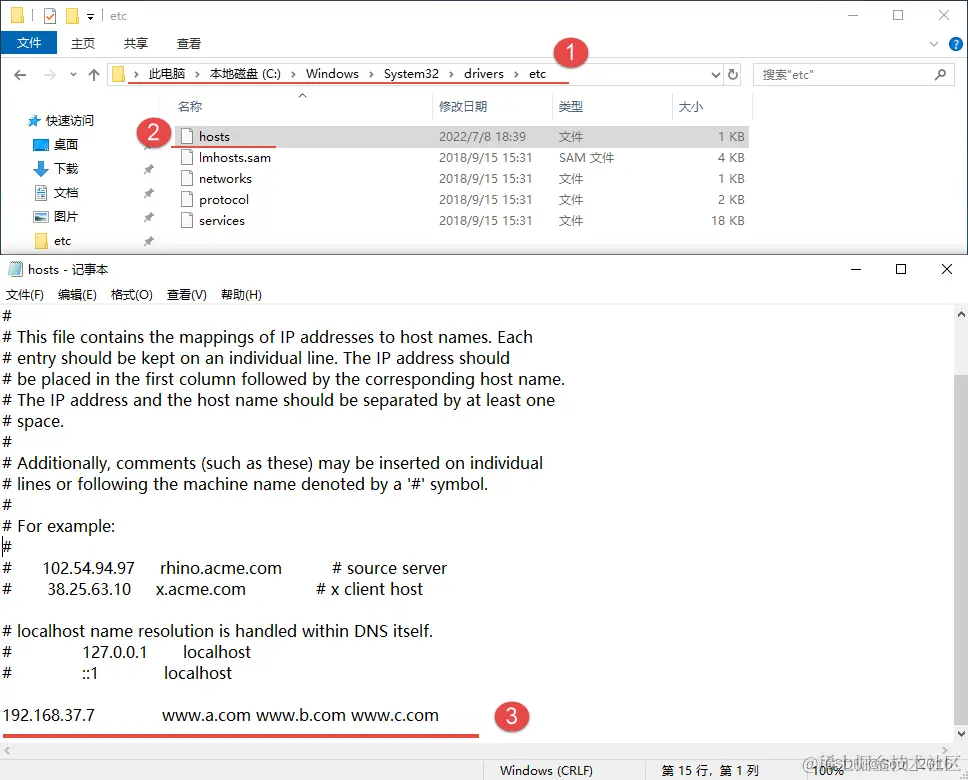Open Notepad 查看(V) menu

pos(186,295)
